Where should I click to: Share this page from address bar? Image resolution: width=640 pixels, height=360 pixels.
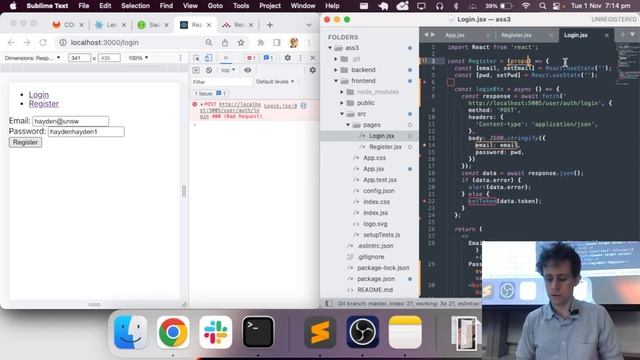tap(225, 42)
